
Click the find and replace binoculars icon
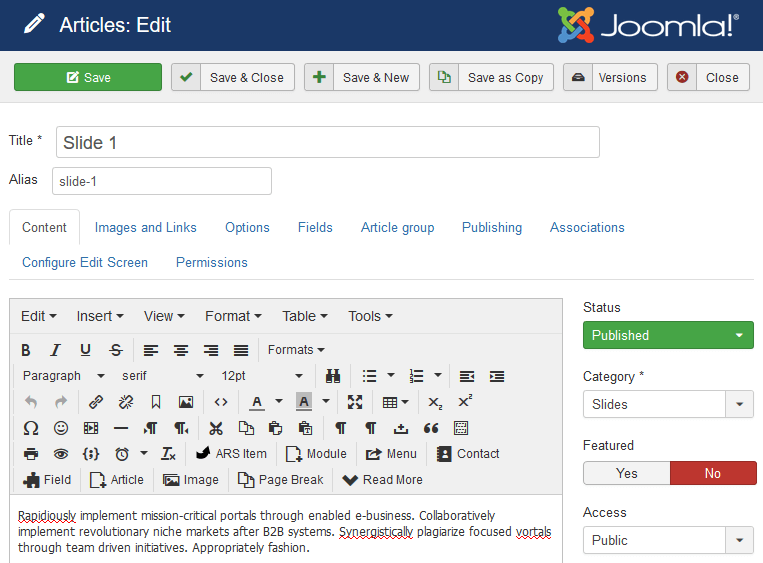333,376
